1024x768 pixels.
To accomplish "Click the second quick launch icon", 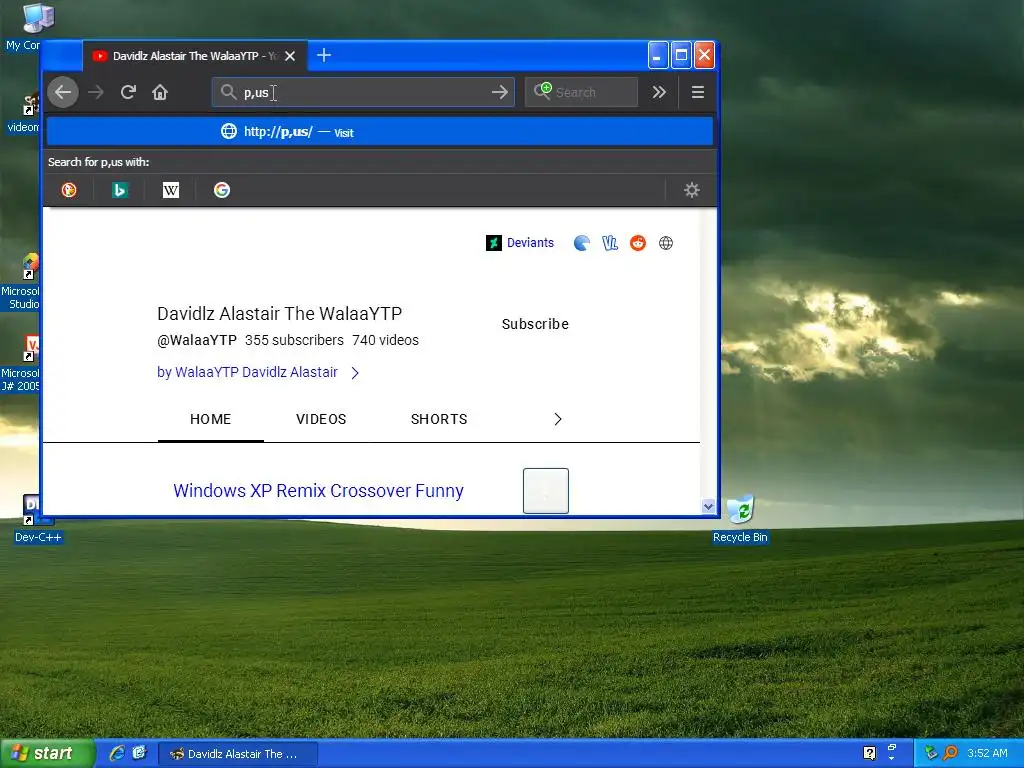I will (140, 754).
